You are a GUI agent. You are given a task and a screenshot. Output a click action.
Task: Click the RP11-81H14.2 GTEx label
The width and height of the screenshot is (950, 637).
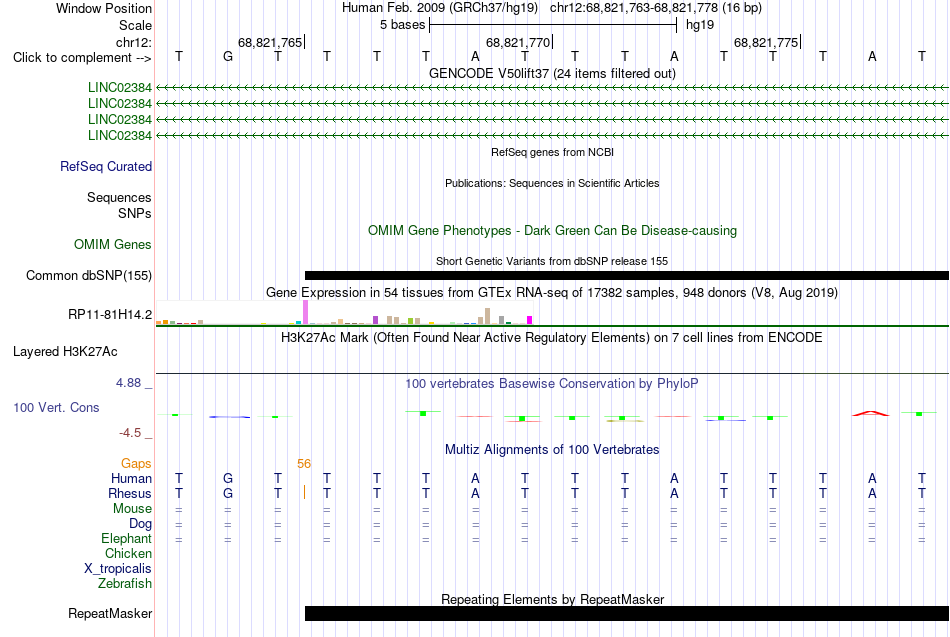(x=110, y=315)
